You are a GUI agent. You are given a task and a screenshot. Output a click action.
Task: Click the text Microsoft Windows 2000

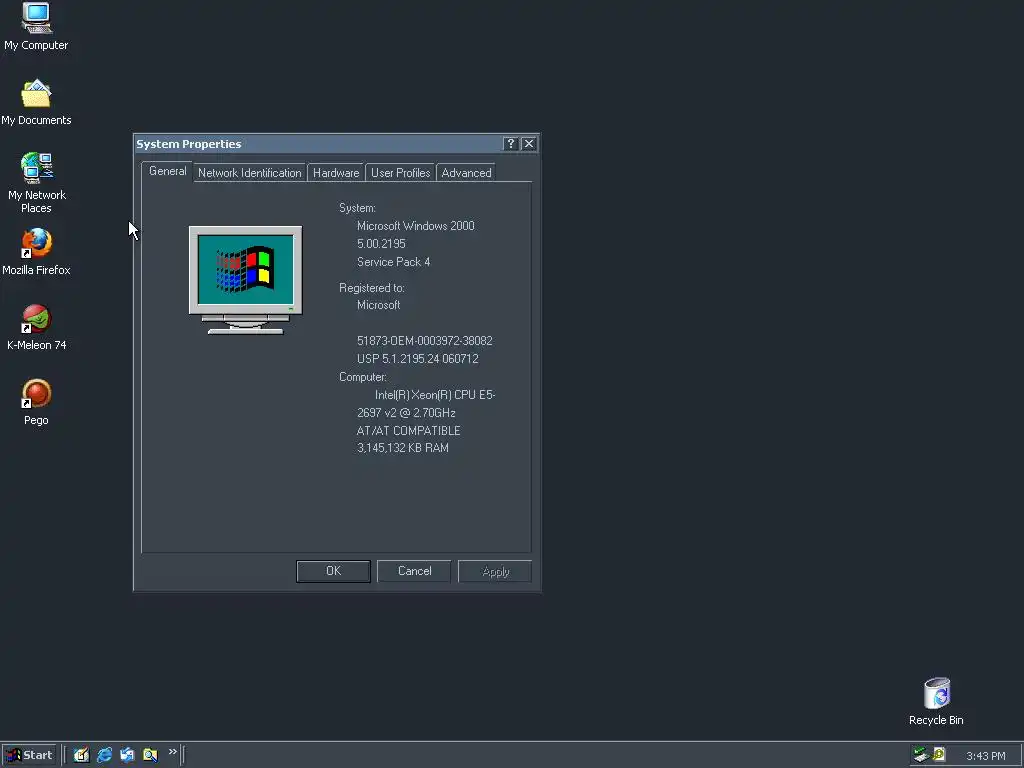click(415, 226)
